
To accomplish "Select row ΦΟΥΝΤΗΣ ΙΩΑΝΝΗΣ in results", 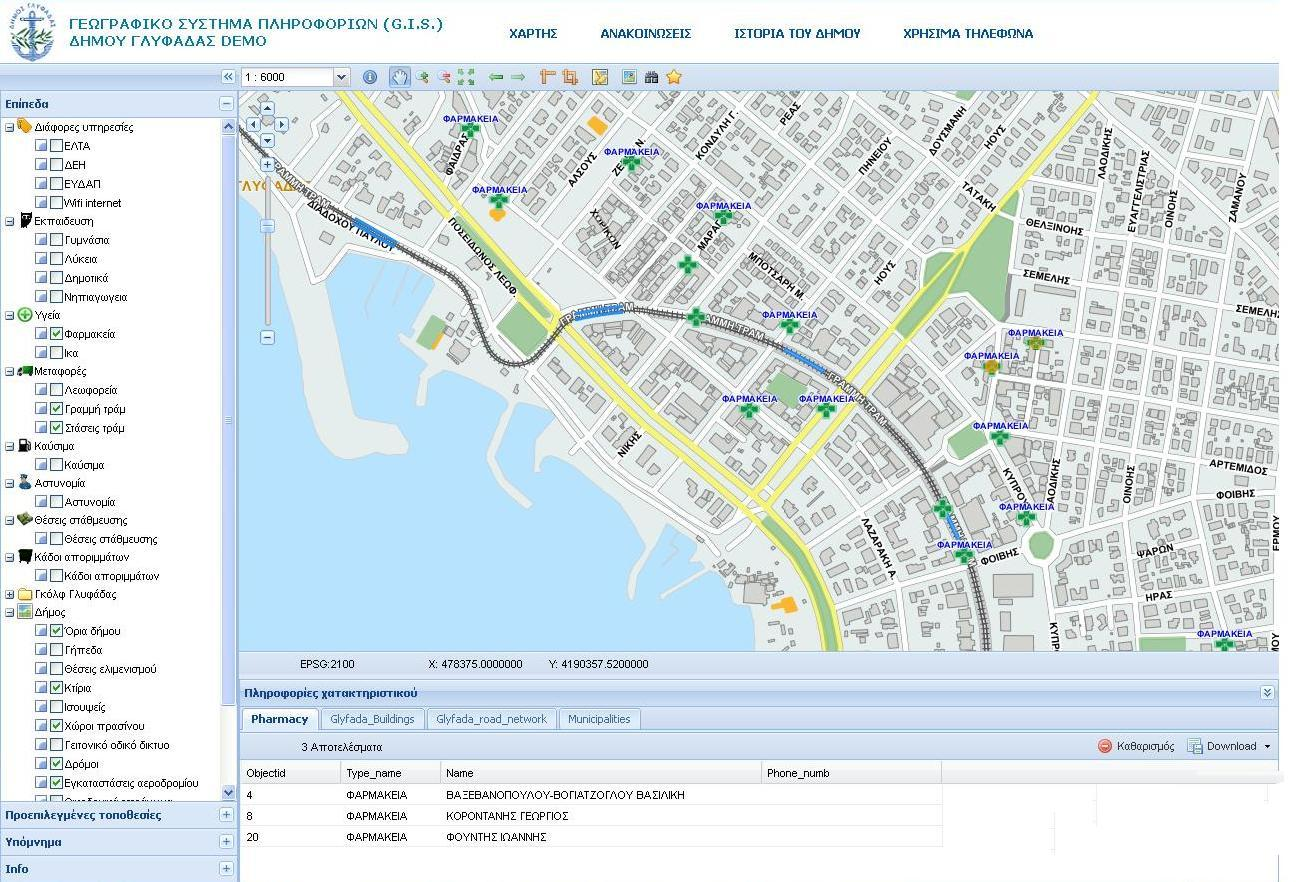I will (591, 837).
